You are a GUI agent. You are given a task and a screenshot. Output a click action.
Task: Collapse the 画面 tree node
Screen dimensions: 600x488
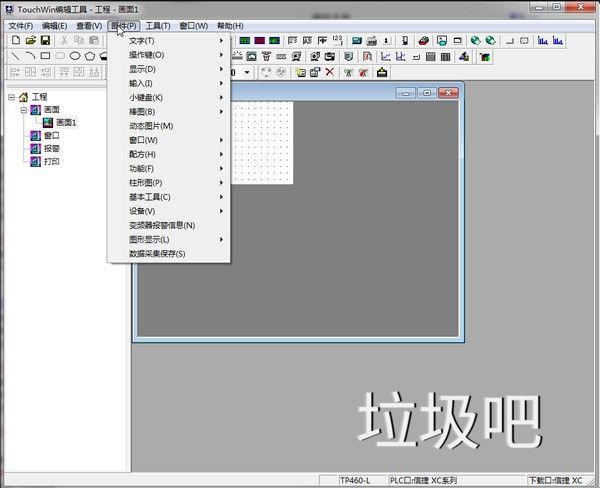point(24,110)
